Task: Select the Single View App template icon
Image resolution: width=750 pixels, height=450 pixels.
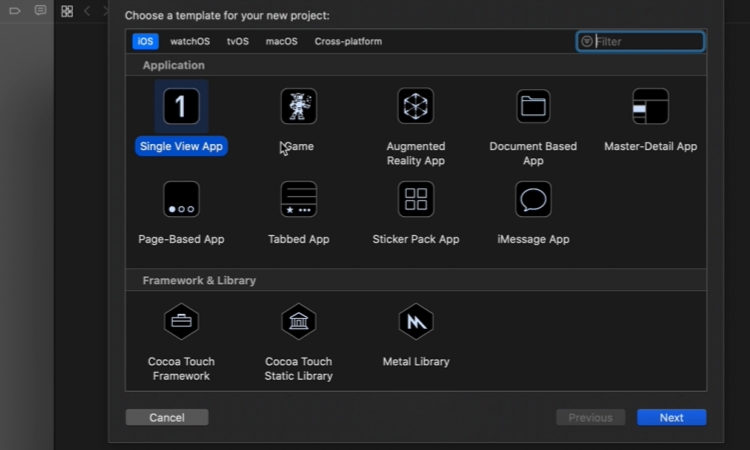Action: point(181,106)
